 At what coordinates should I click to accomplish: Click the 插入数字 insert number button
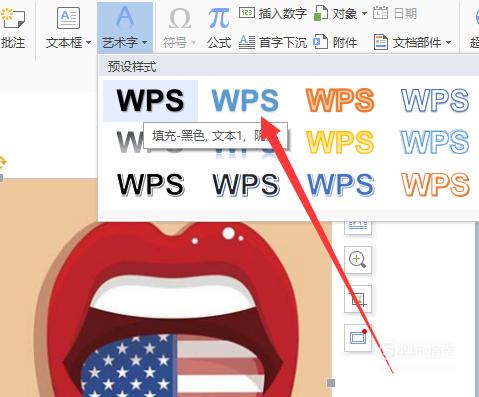(x=273, y=13)
